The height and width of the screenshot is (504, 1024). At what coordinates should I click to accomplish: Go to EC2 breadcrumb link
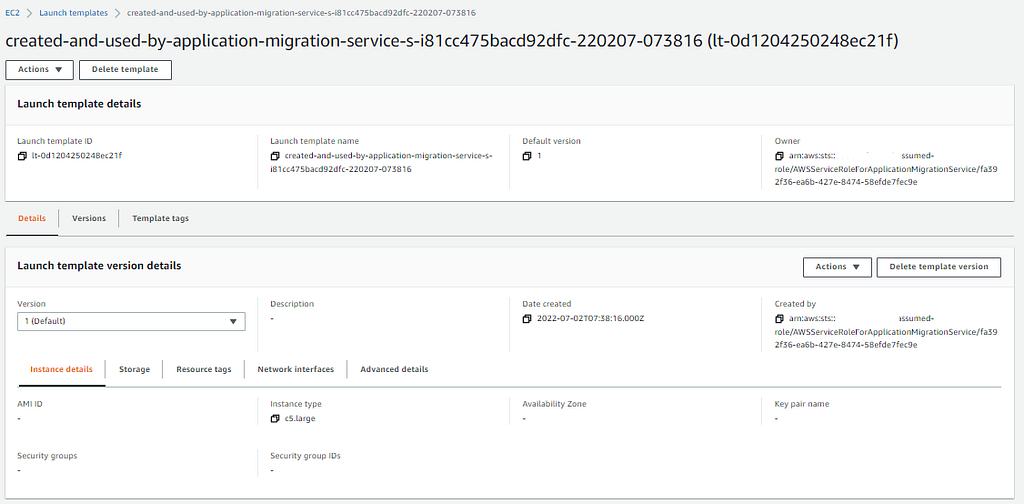(x=12, y=12)
